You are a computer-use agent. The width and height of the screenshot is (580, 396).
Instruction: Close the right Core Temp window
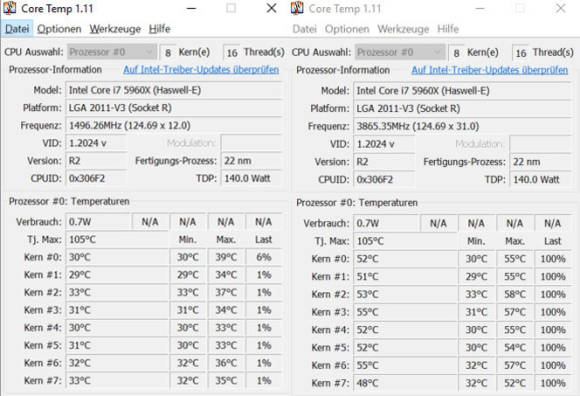(561, 8)
